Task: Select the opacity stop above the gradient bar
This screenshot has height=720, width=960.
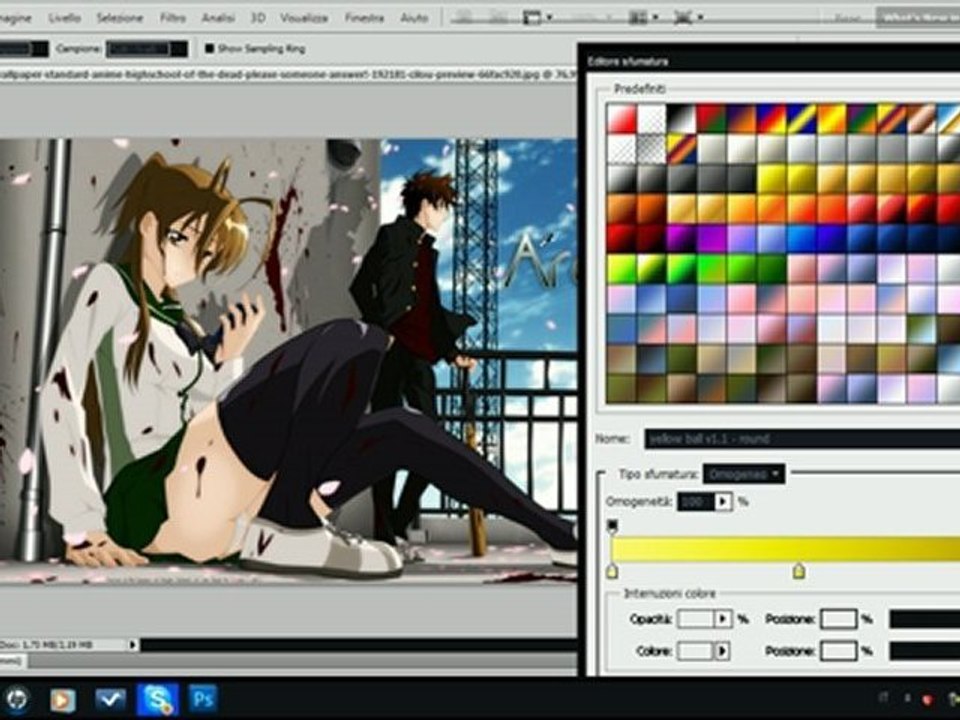Action: click(x=612, y=525)
